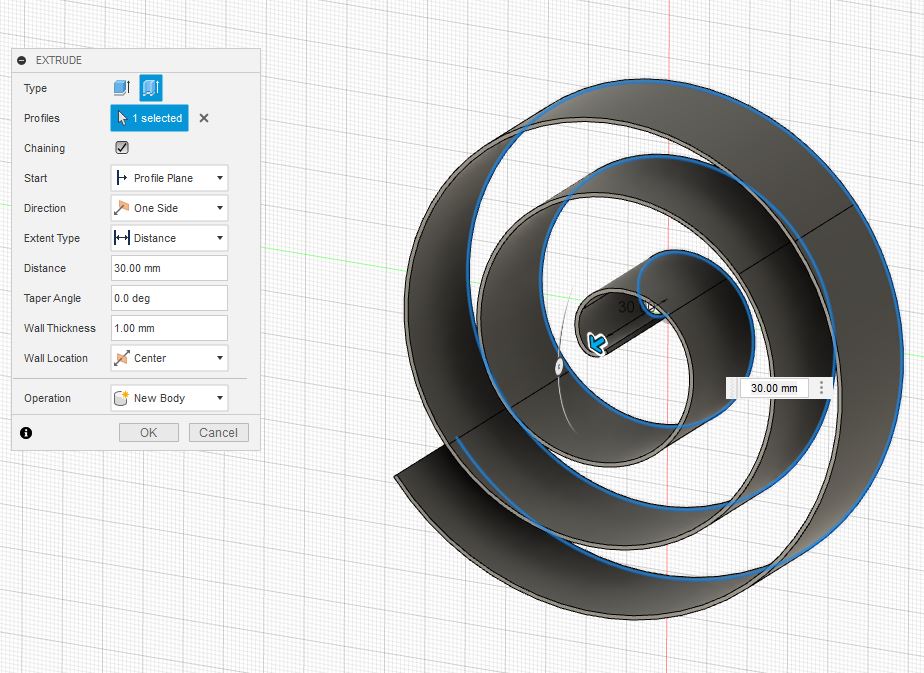The image size is (924, 673).
Task: Select the solid extrude Type icon
Action: coord(122,88)
